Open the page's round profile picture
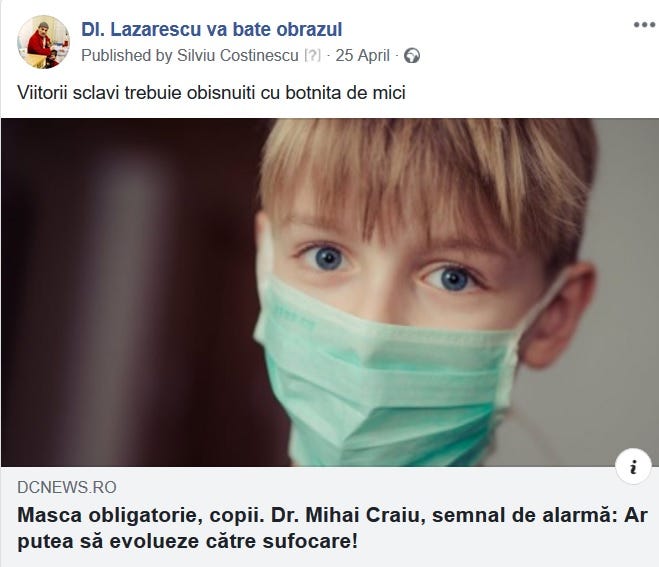This screenshot has height=567, width=659. tap(43, 42)
